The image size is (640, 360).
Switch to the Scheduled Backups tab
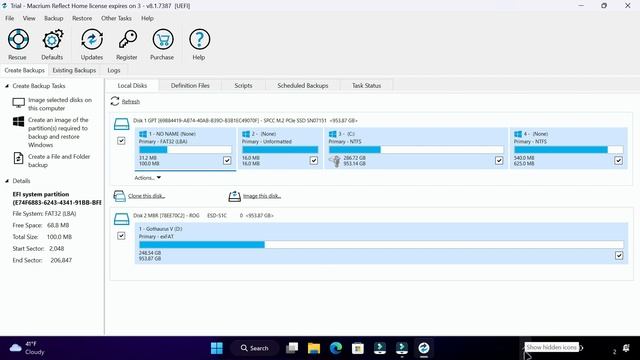click(x=303, y=85)
